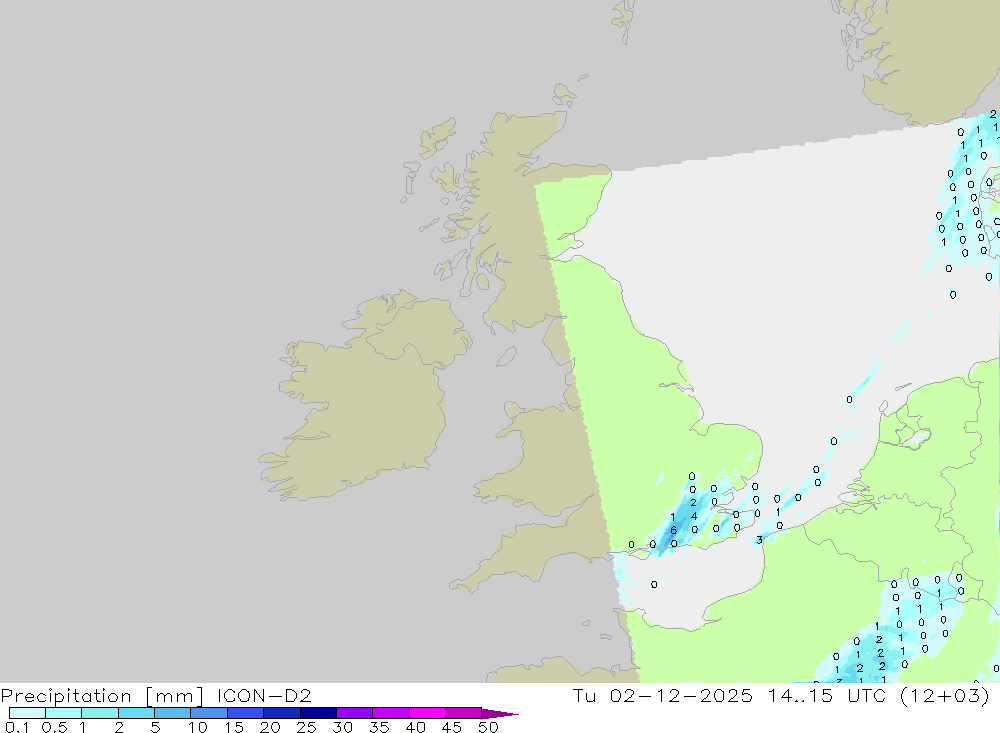Click the legend label '0.1'
The height and width of the screenshot is (733, 1000).
(17, 727)
